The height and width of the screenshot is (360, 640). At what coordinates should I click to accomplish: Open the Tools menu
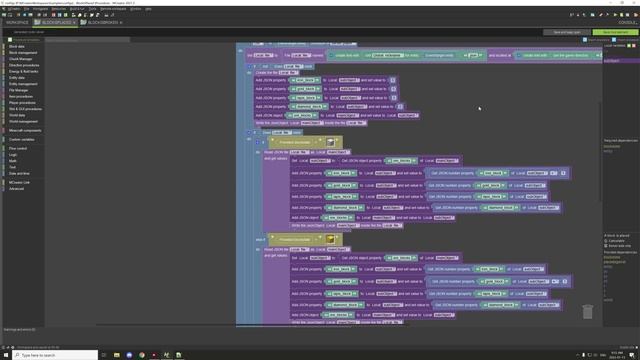93,9
